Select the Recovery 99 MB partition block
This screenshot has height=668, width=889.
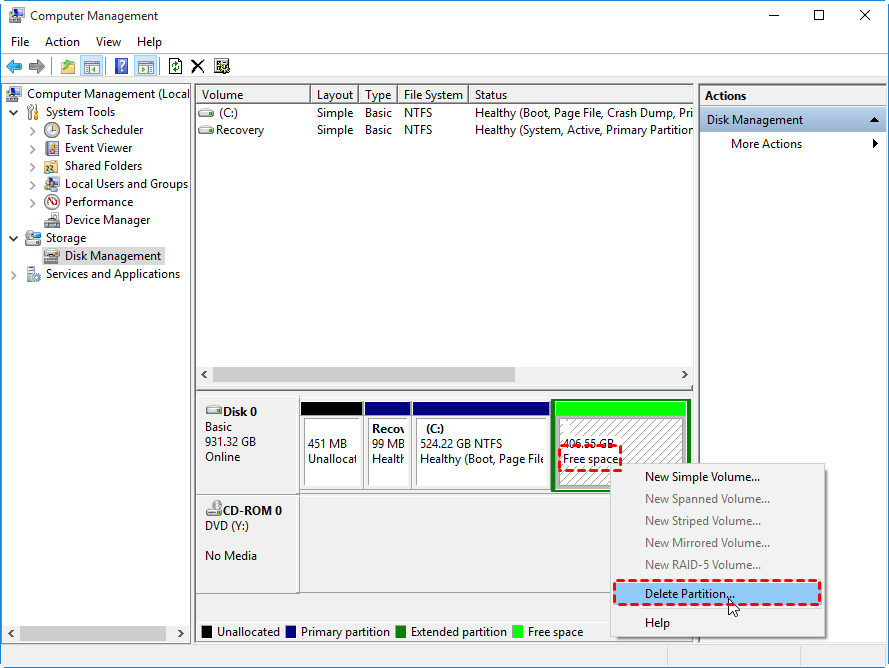click(x=388, y=445)
